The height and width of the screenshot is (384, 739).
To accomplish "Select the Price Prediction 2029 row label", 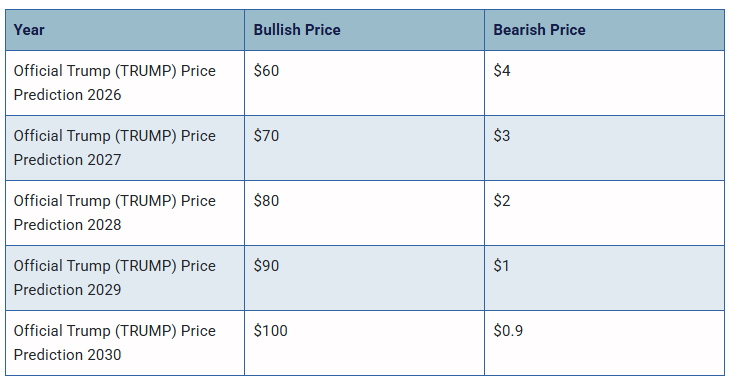I will 115,278.
